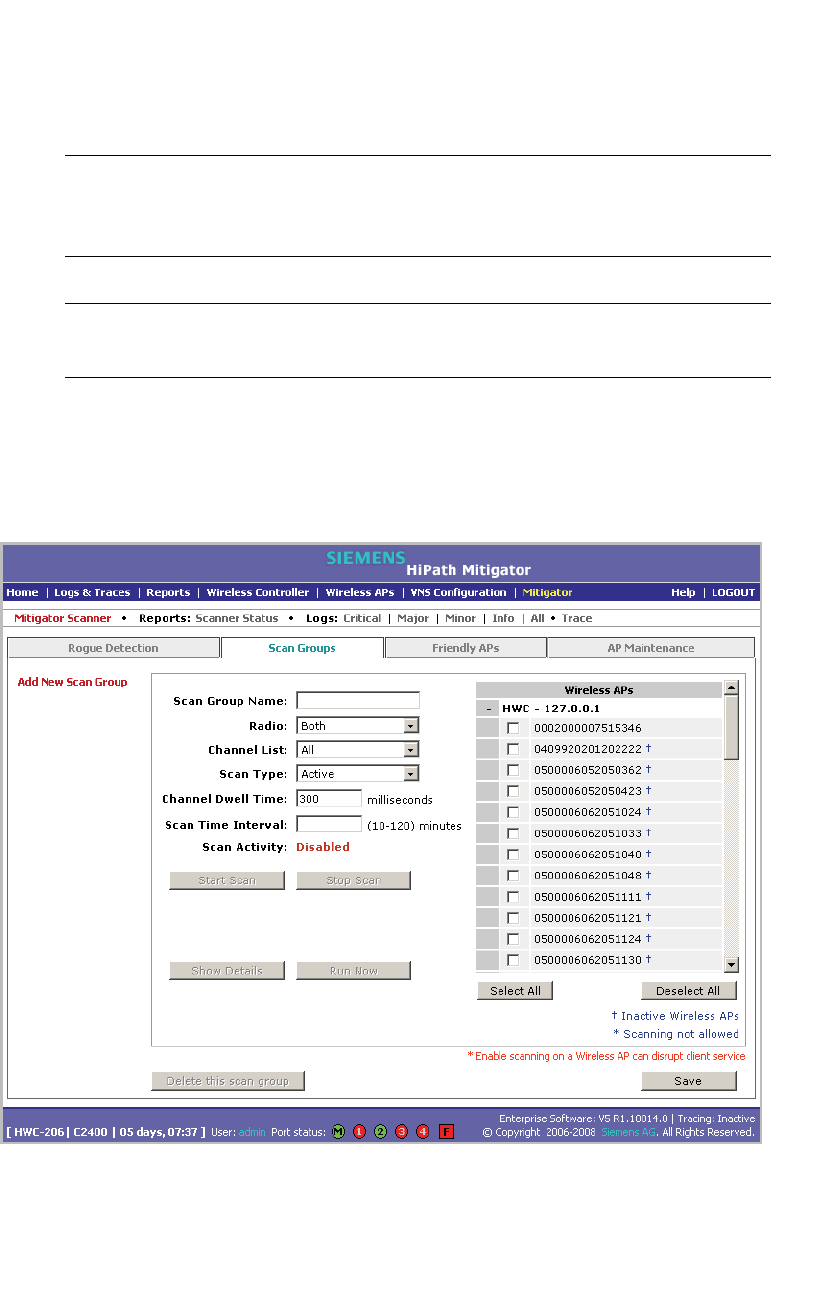
Task: Tick checkbox for AP 0500006052050362
Action: pos(513,770)
